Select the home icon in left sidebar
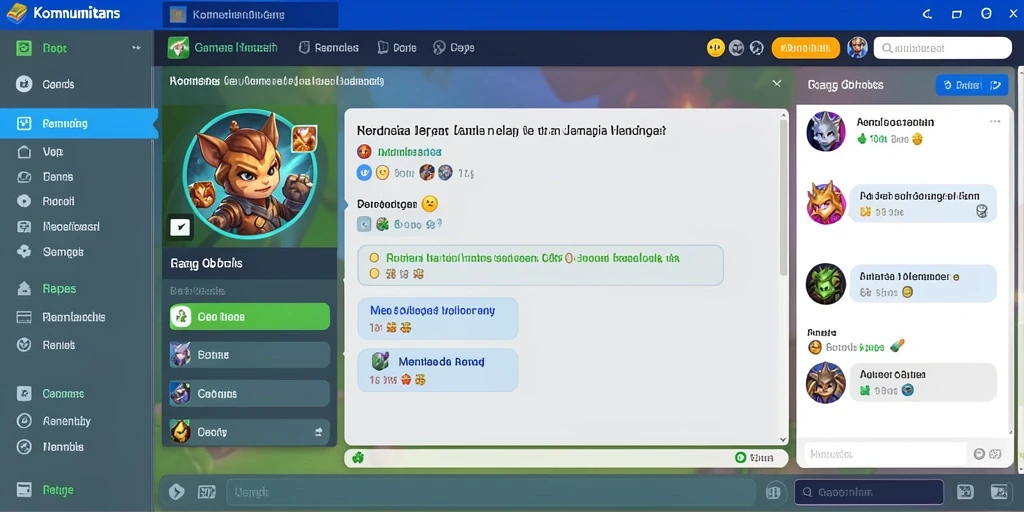The image size is (1024, 512). tap(24, 152)
